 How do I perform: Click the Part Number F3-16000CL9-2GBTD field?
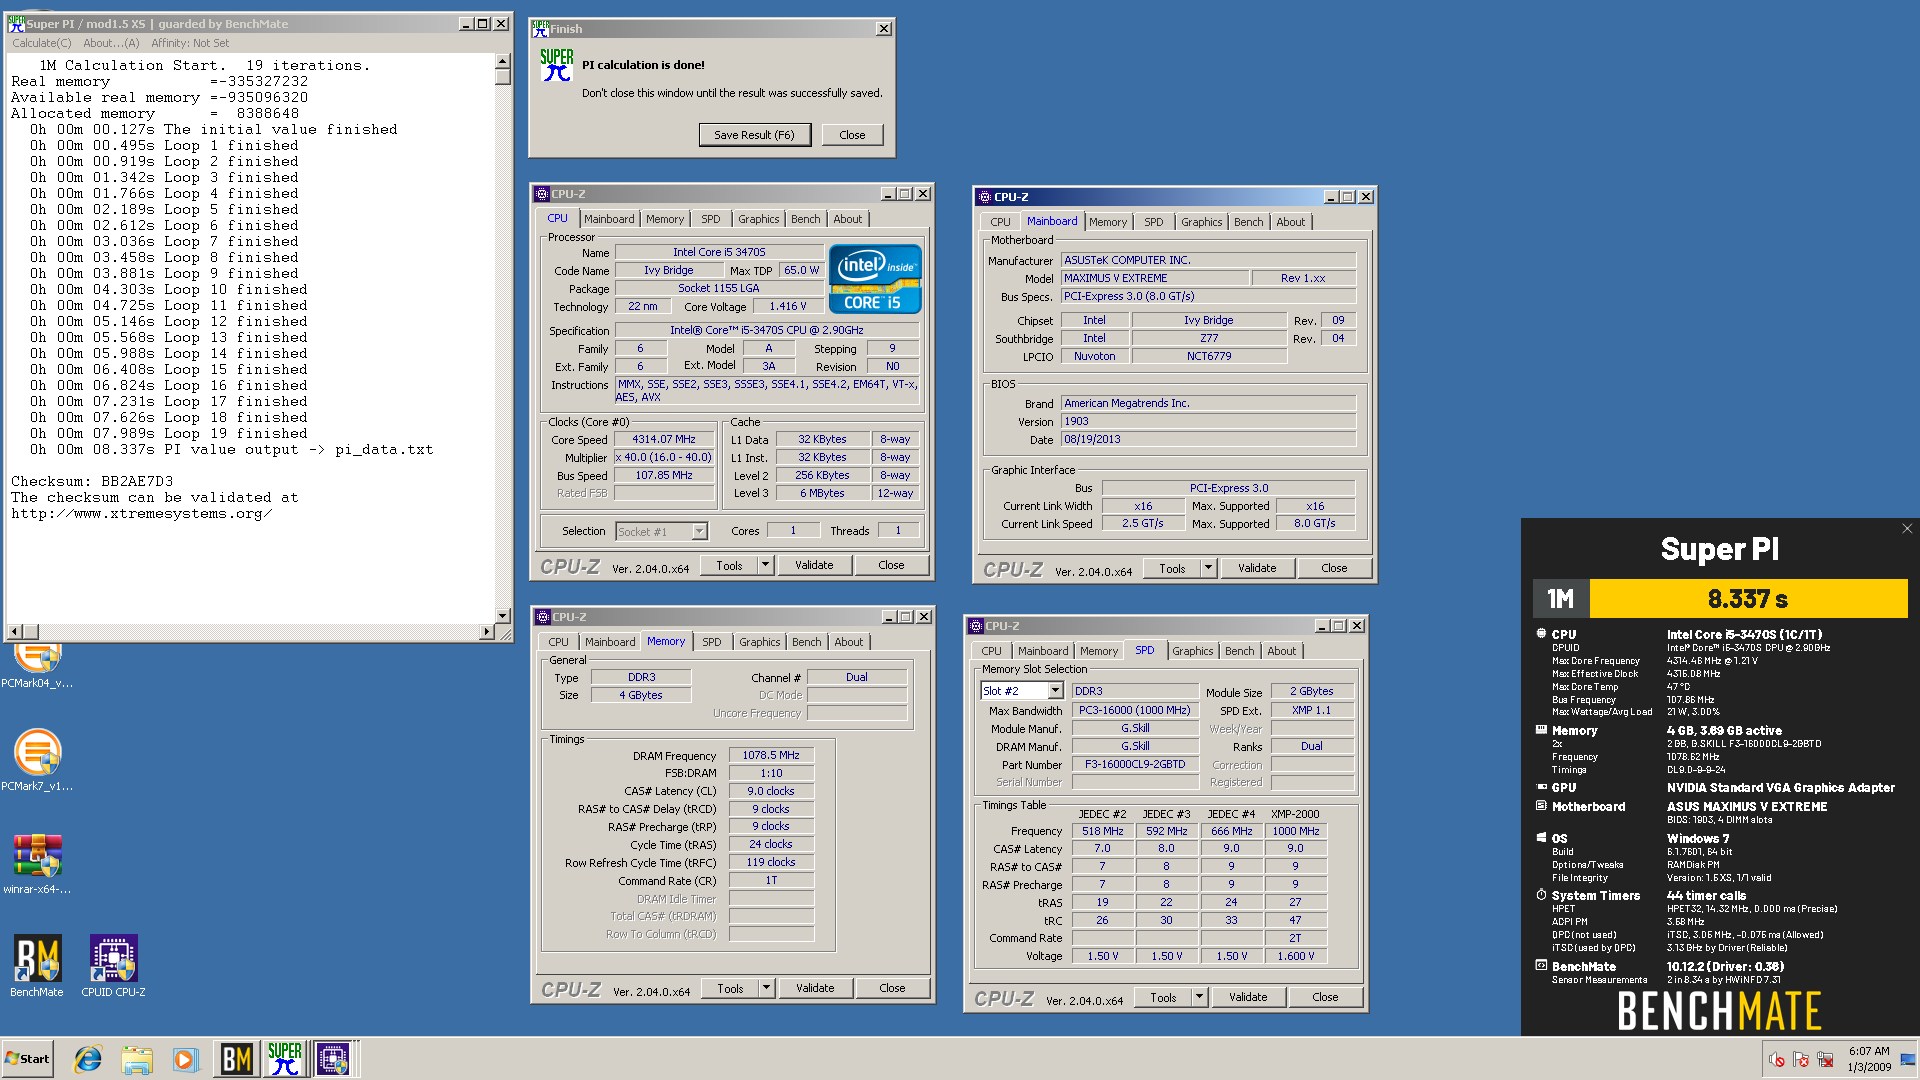click(1135, 764)
